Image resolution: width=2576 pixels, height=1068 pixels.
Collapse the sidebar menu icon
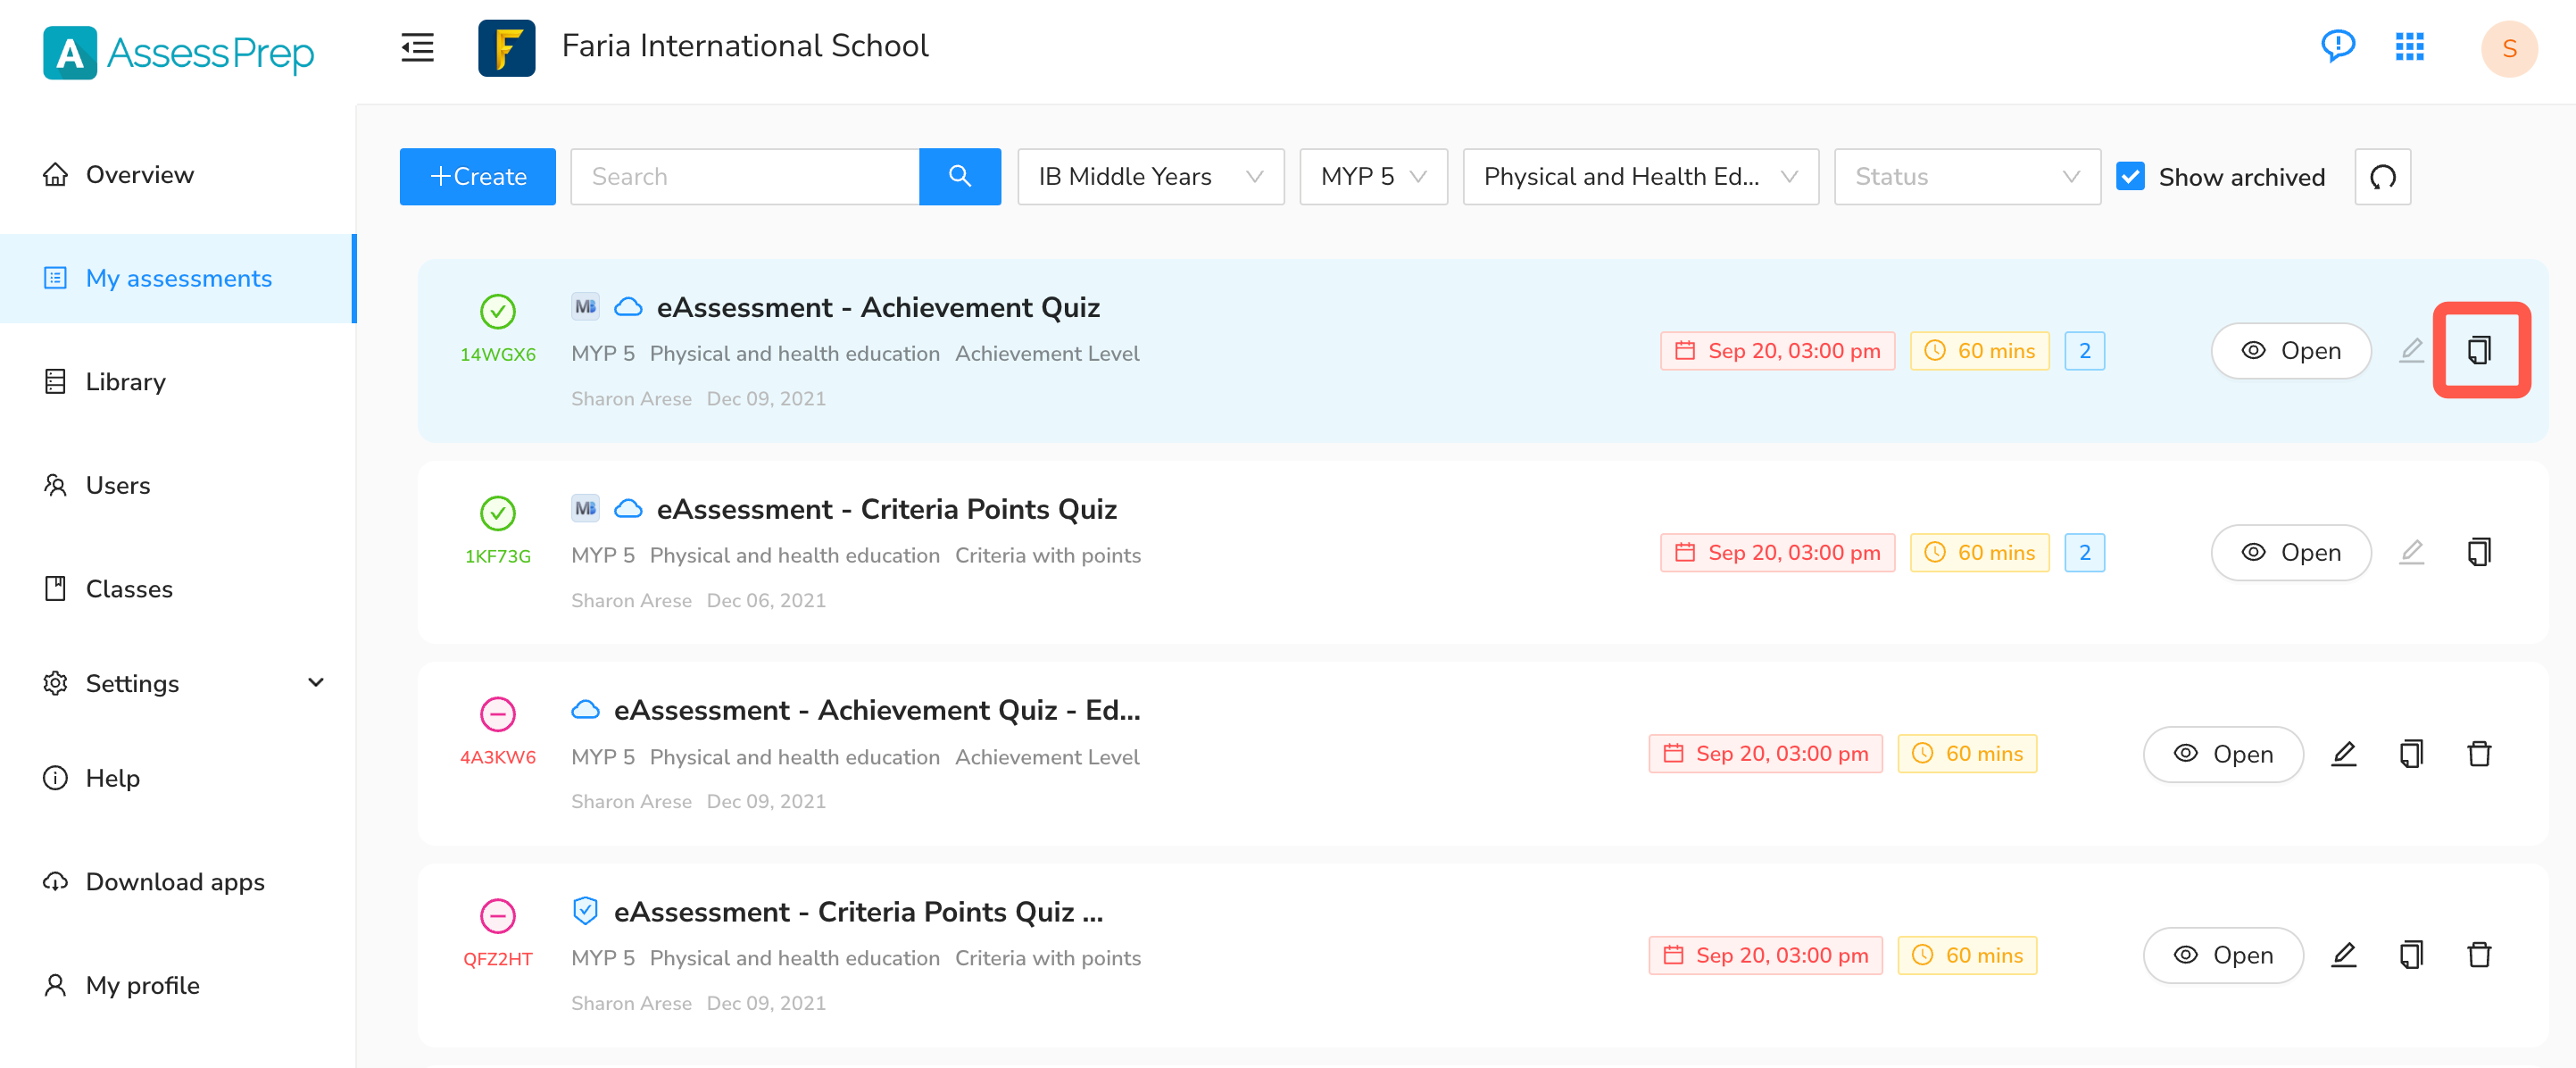pos(417,47)
